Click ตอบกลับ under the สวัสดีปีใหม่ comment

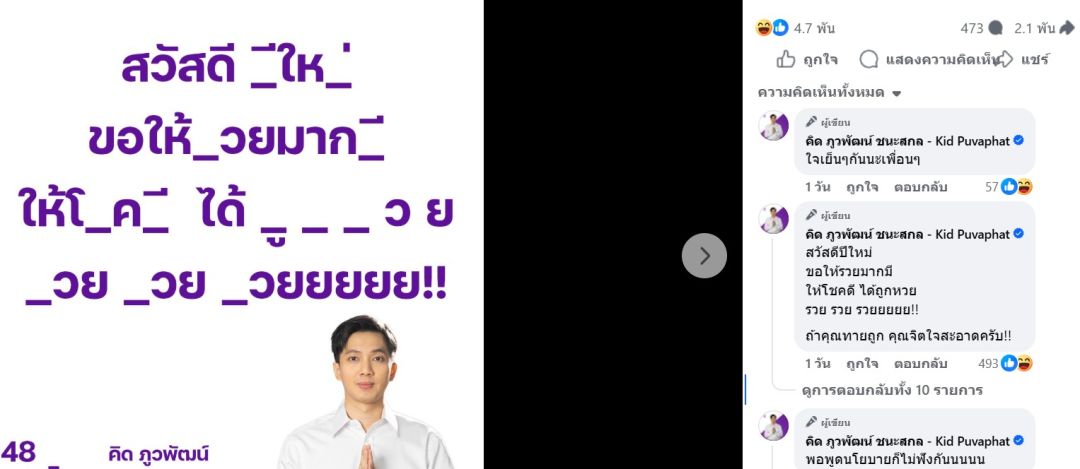pos(920,363)
